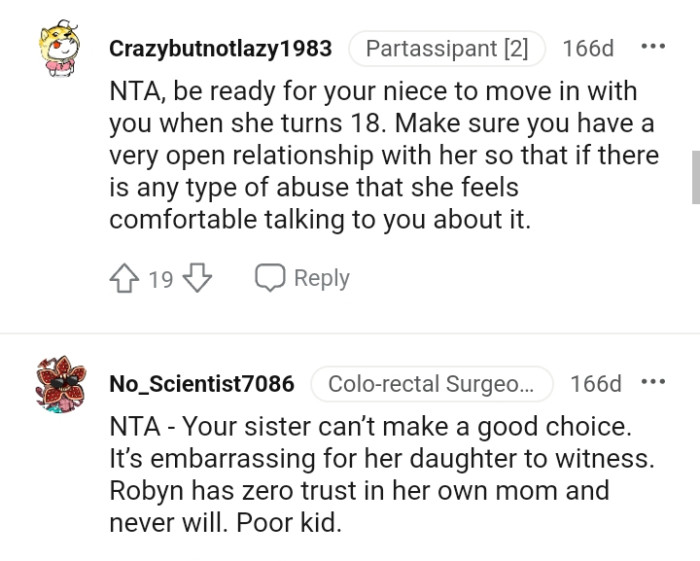Open more options for No_Scientist7086's comment
The image size is (700, 561).
click(x=652, y=383)
